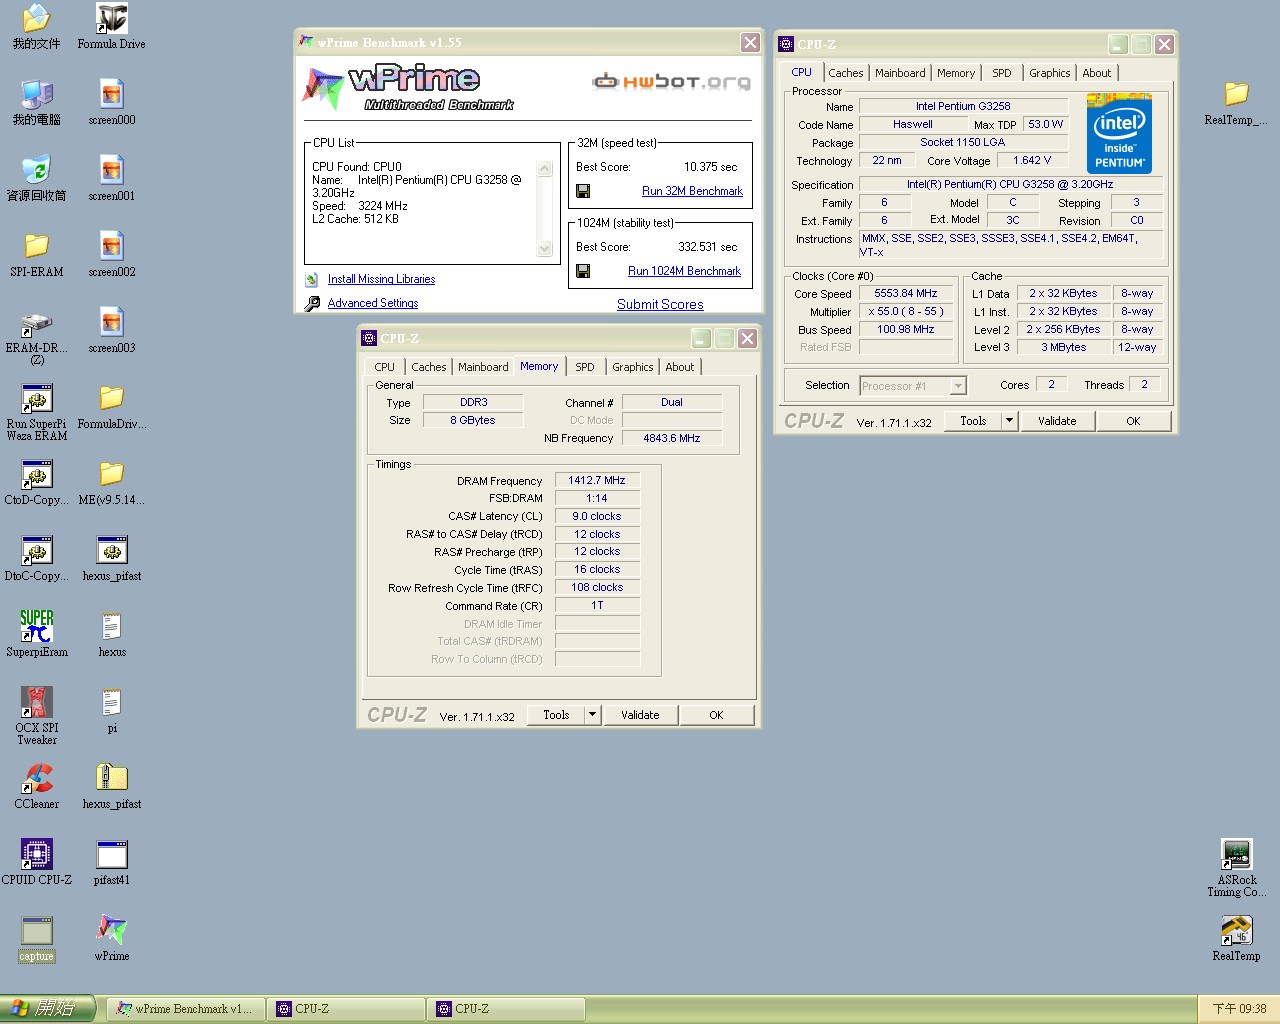Launch SuperpiEram application

(37, 634)
